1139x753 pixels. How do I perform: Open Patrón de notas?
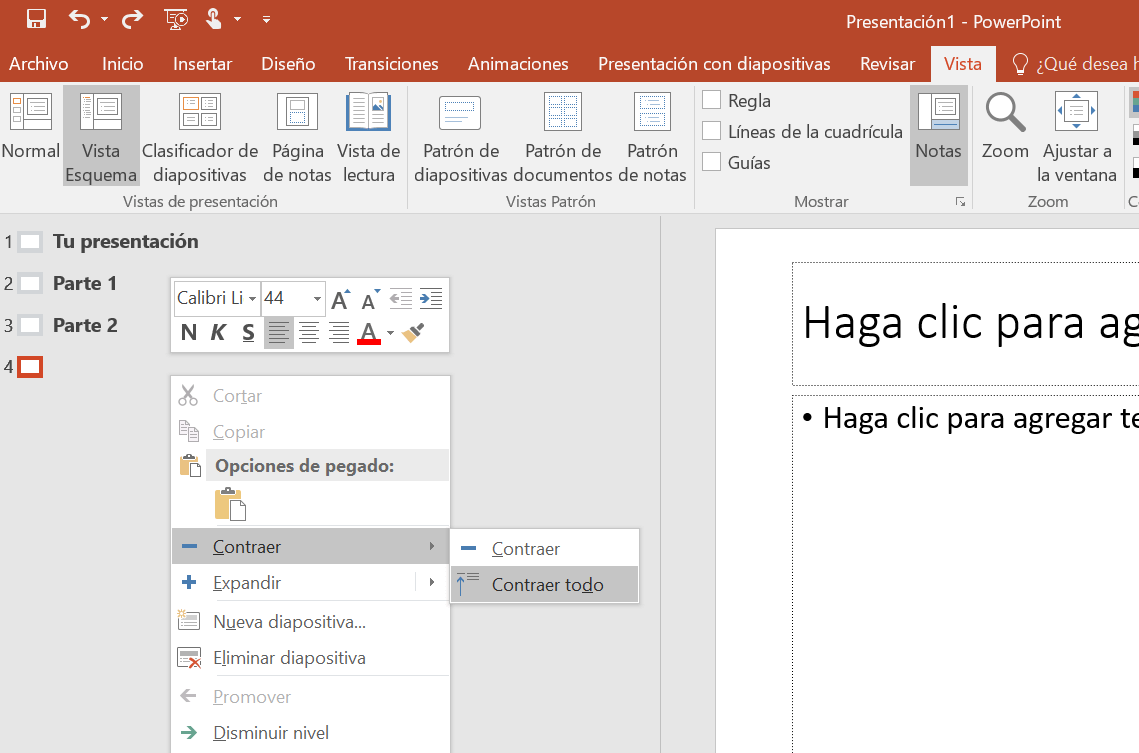point(652,137)
